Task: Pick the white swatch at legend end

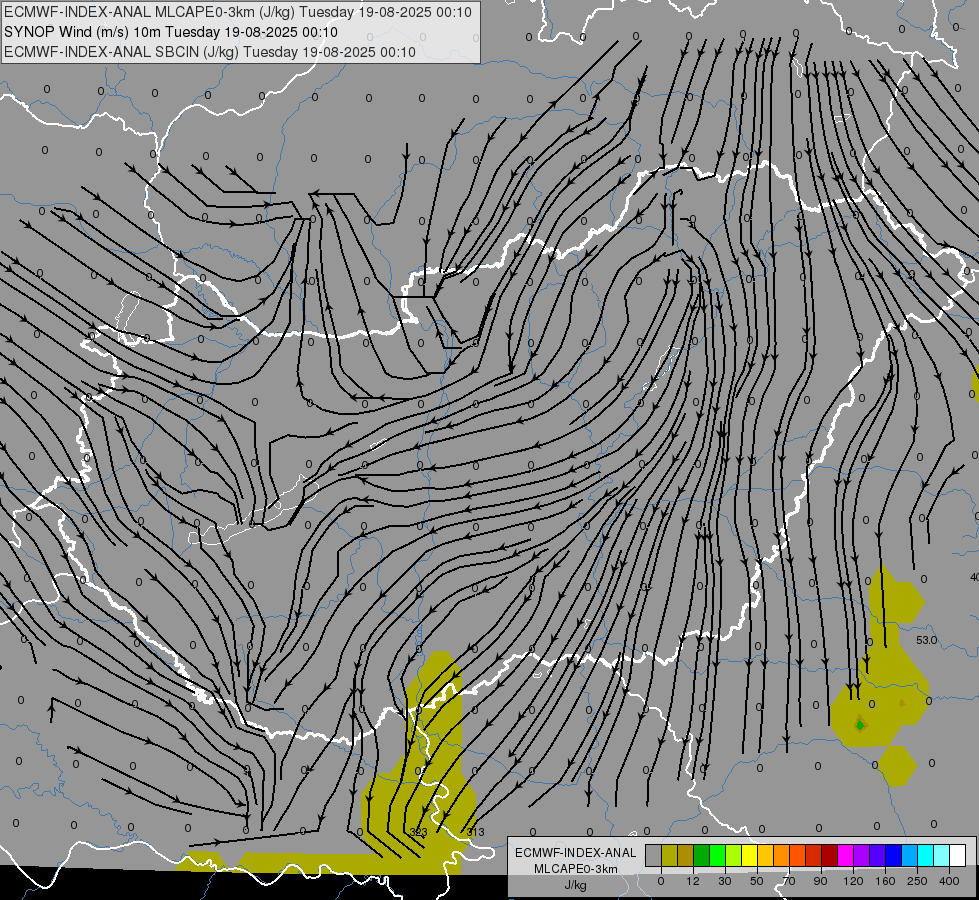Action: coord(958,855)
